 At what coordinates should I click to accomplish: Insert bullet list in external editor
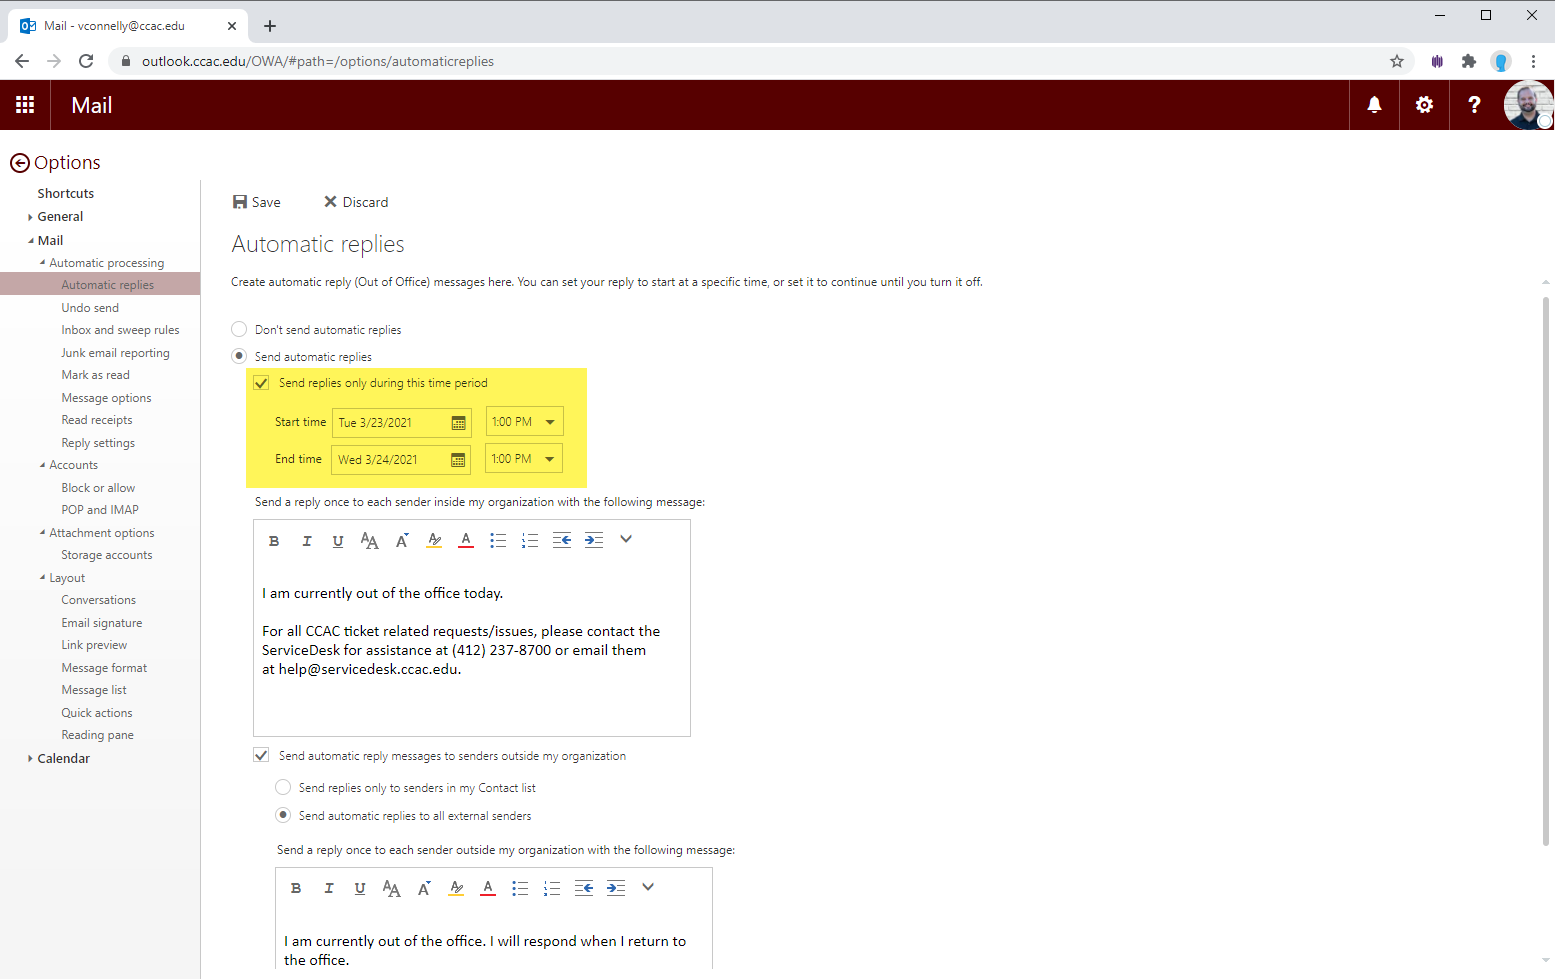(520, 888)
